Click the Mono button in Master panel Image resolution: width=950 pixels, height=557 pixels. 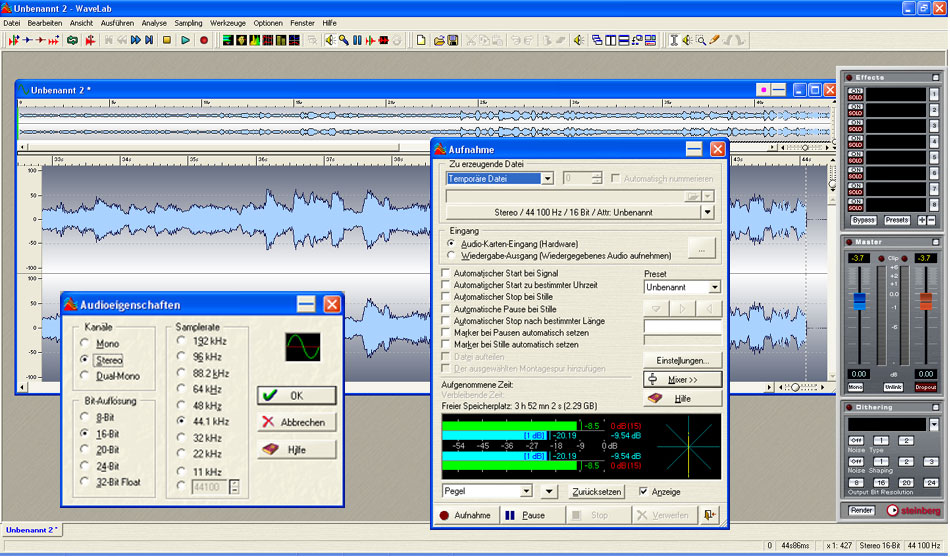click(855, 387)
